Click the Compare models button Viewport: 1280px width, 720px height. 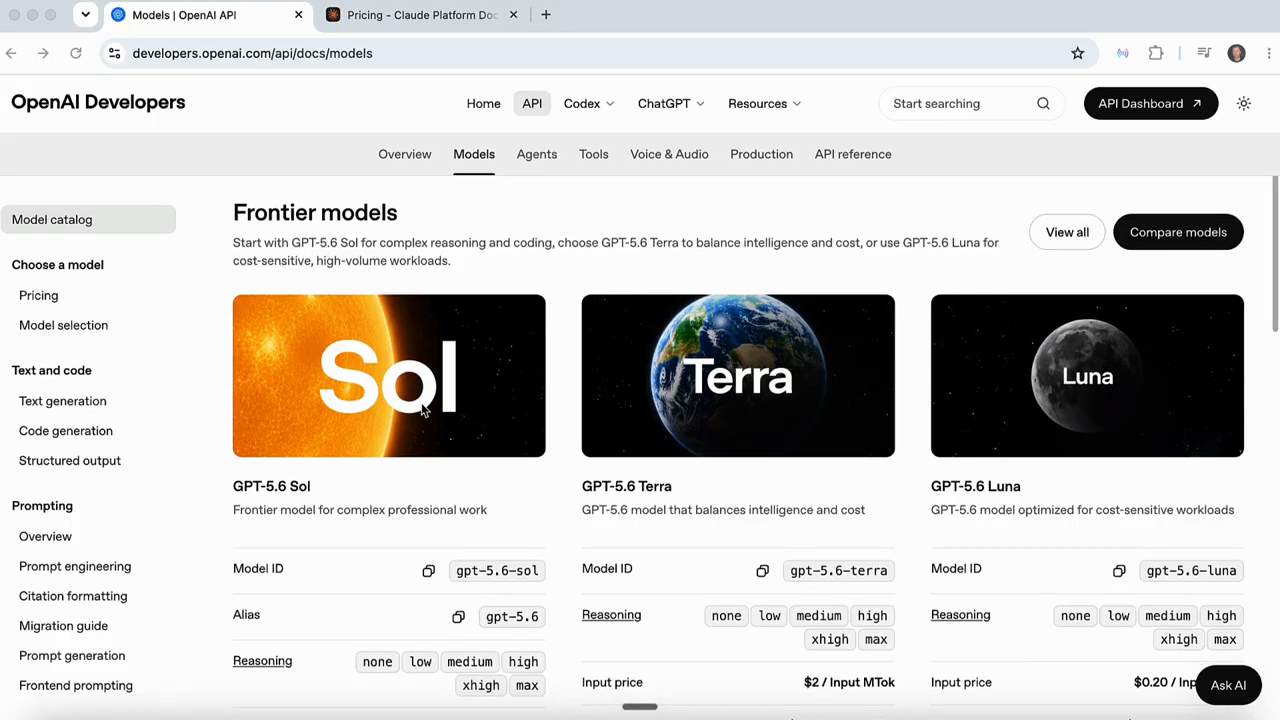[x=1178, y=232]
